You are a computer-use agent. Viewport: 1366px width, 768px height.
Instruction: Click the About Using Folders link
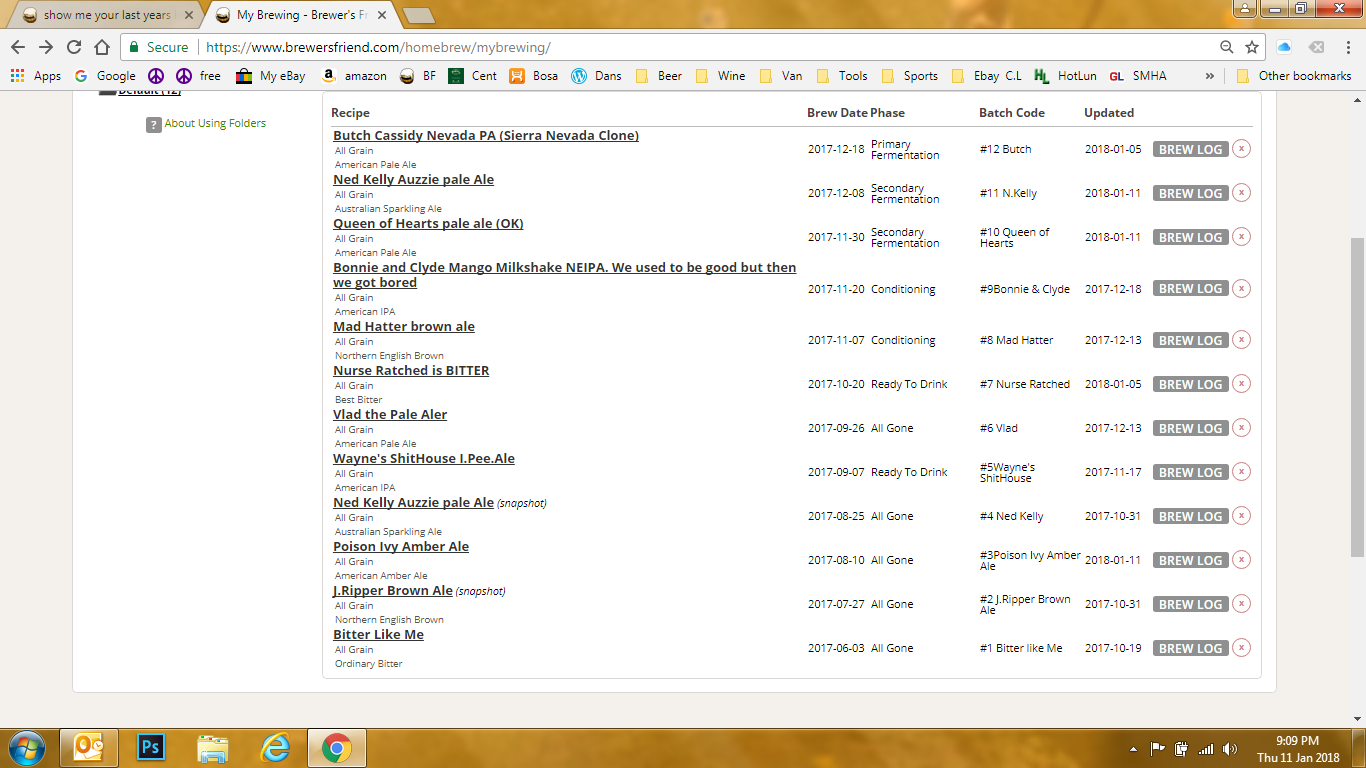[x=215, y=124]
